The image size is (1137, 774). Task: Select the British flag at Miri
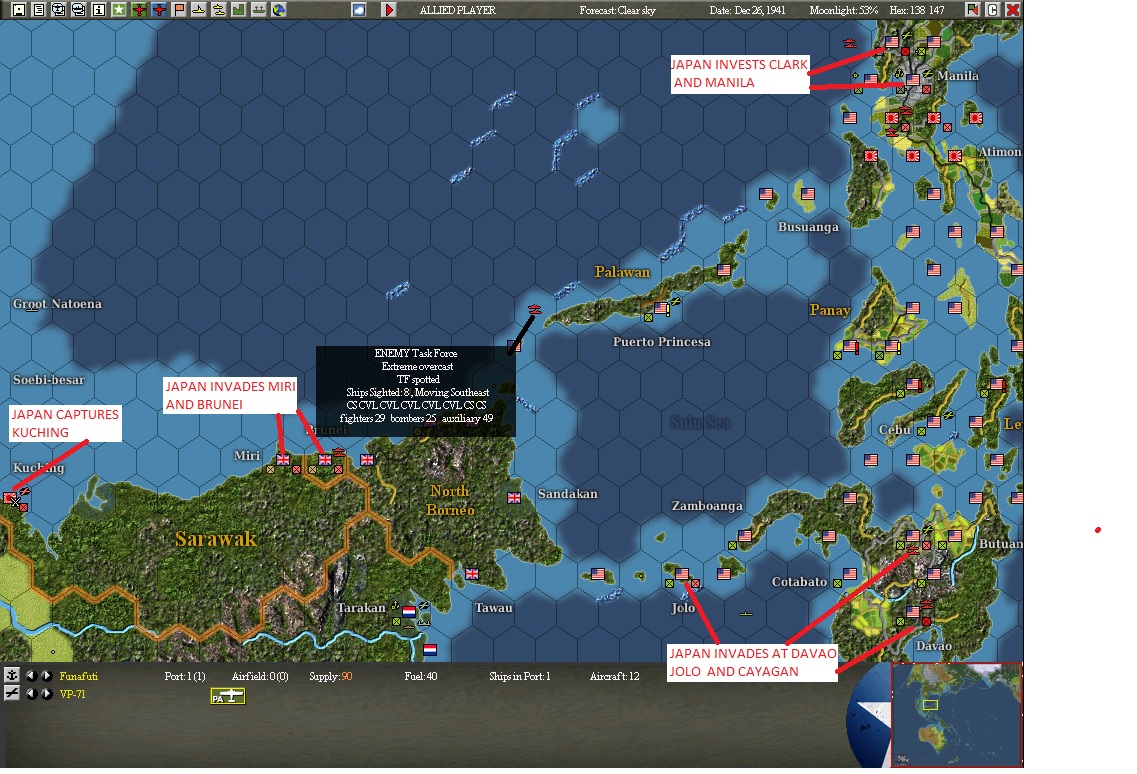tap(283, 459)
